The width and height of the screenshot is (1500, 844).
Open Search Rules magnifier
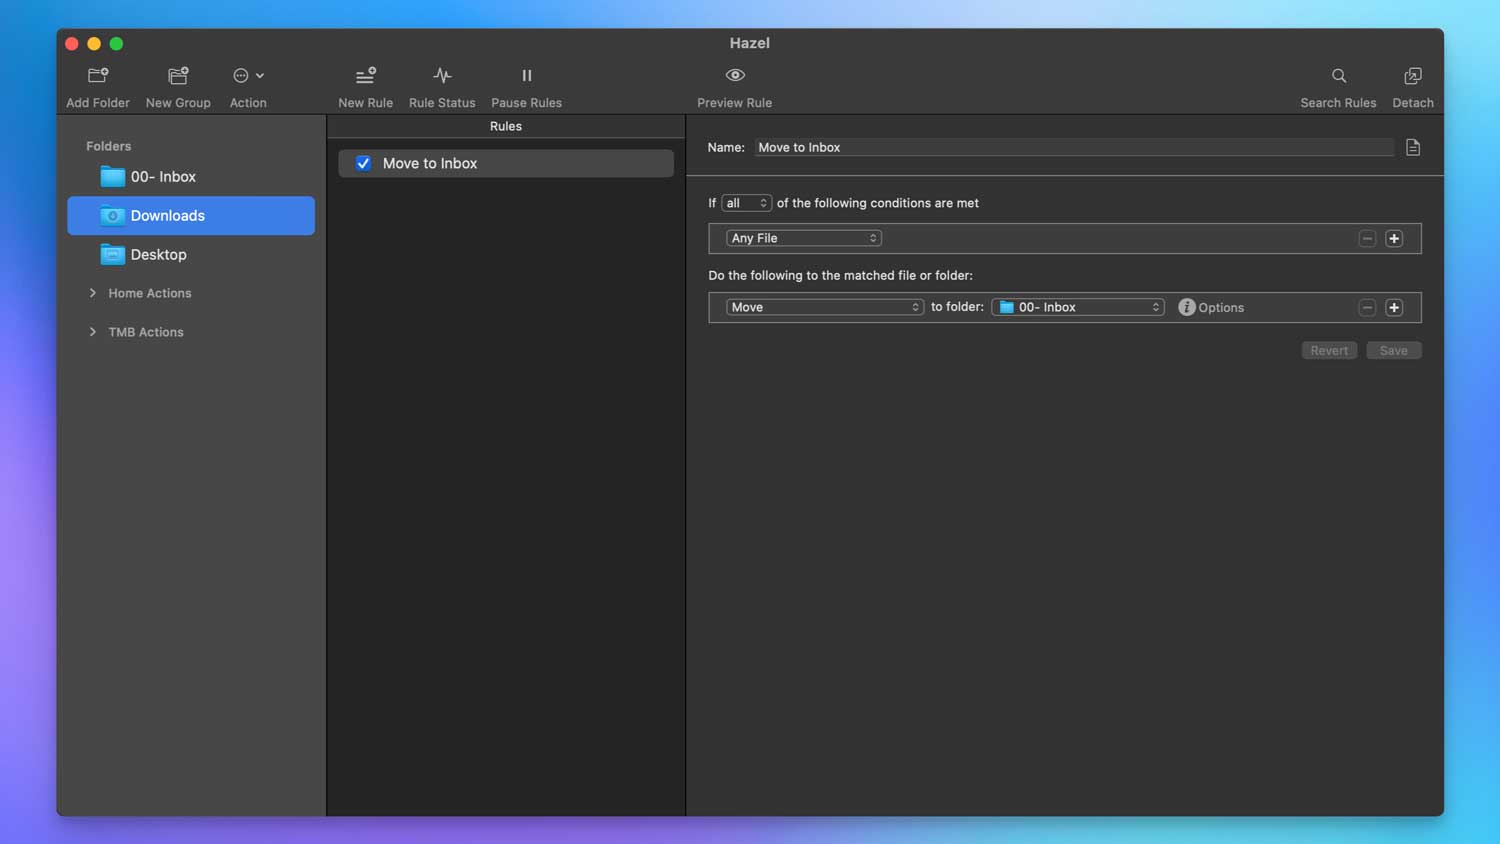1339,76
